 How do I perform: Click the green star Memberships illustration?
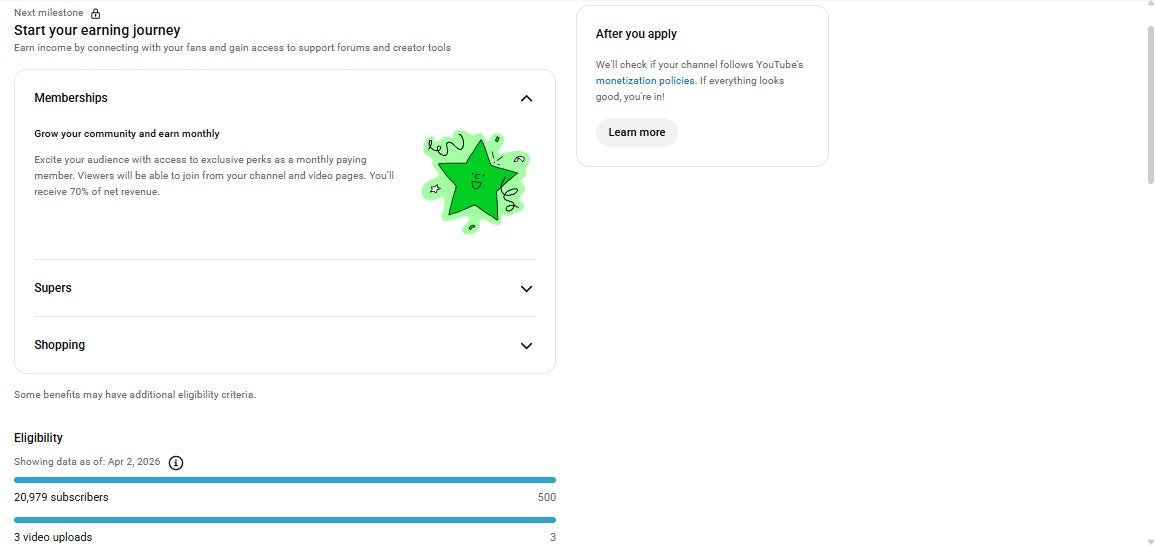tap(475, 180)
